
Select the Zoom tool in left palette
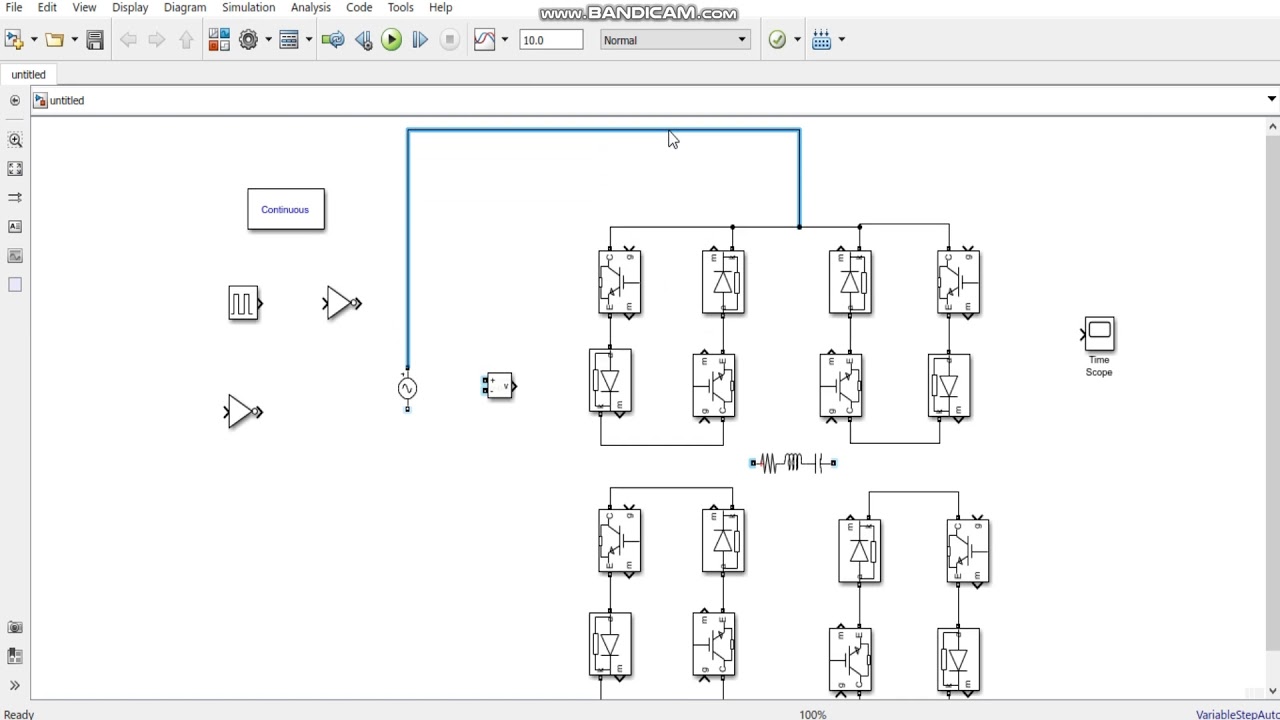[15, 141]
